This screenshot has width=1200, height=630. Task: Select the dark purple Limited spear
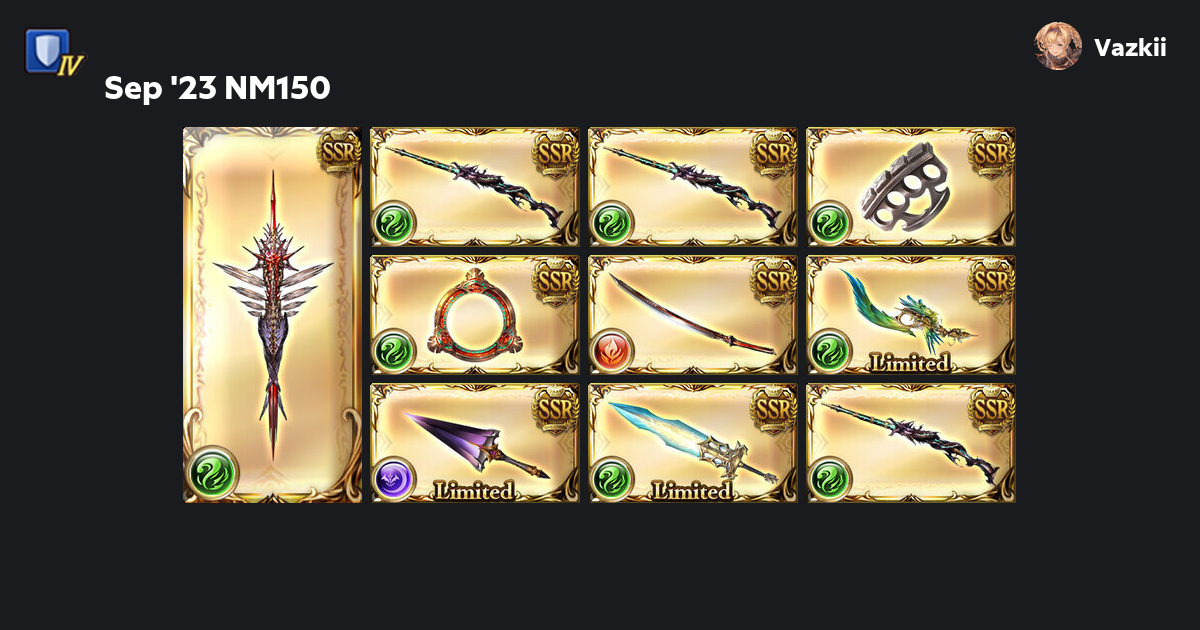pyautogui.click(x=475, y=443)
